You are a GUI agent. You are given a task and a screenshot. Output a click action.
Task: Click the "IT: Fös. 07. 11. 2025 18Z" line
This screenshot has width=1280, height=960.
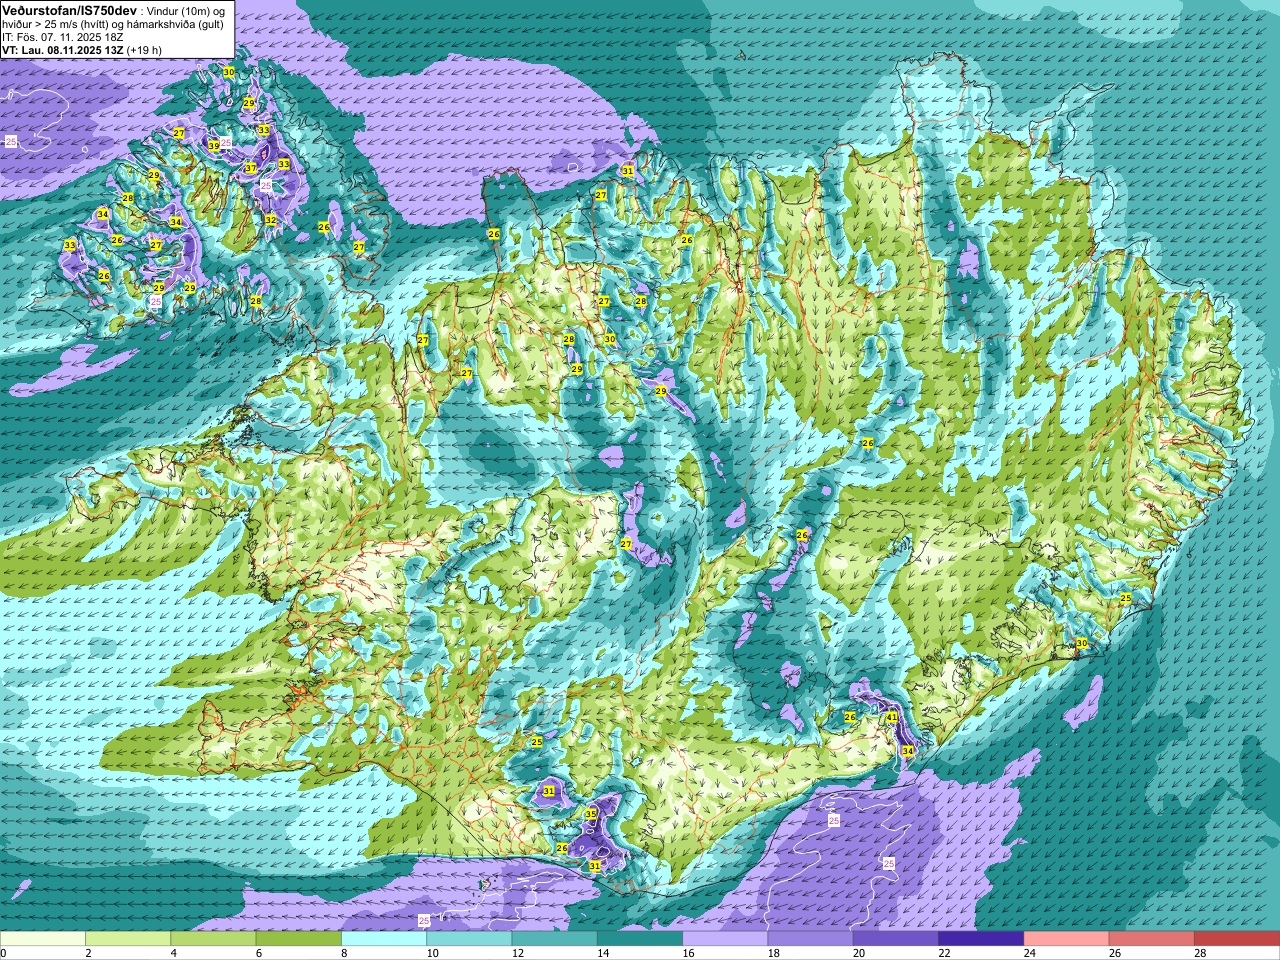pyautogui.click(x=63, y=36)
